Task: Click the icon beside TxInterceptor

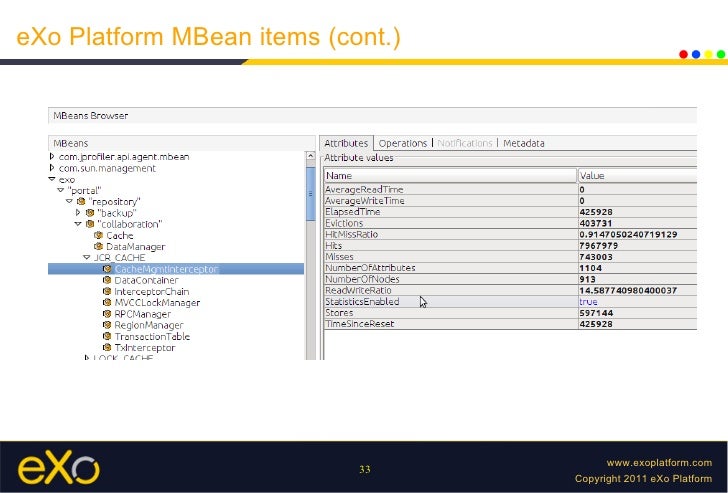Action: (107, 347)
